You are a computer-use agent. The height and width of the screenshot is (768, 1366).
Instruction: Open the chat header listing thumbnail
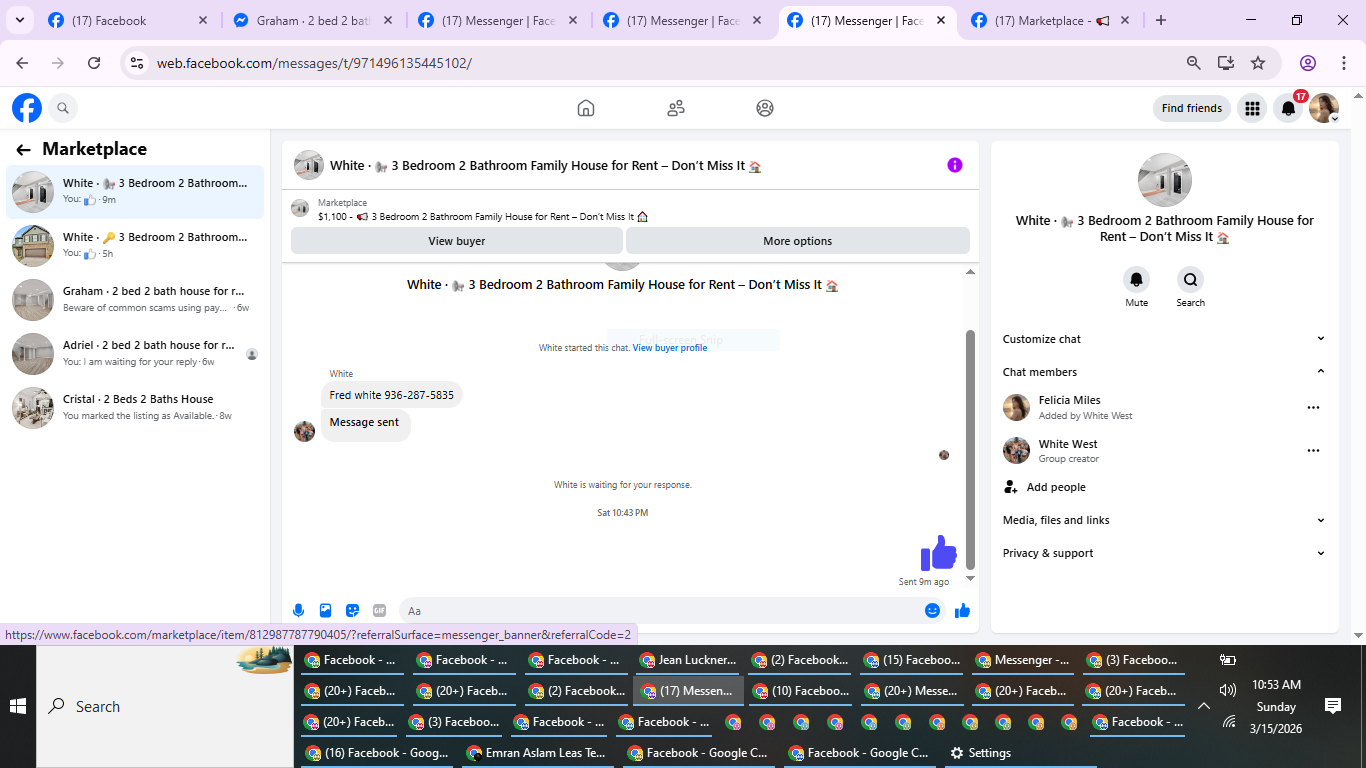[x=309, y=165]
